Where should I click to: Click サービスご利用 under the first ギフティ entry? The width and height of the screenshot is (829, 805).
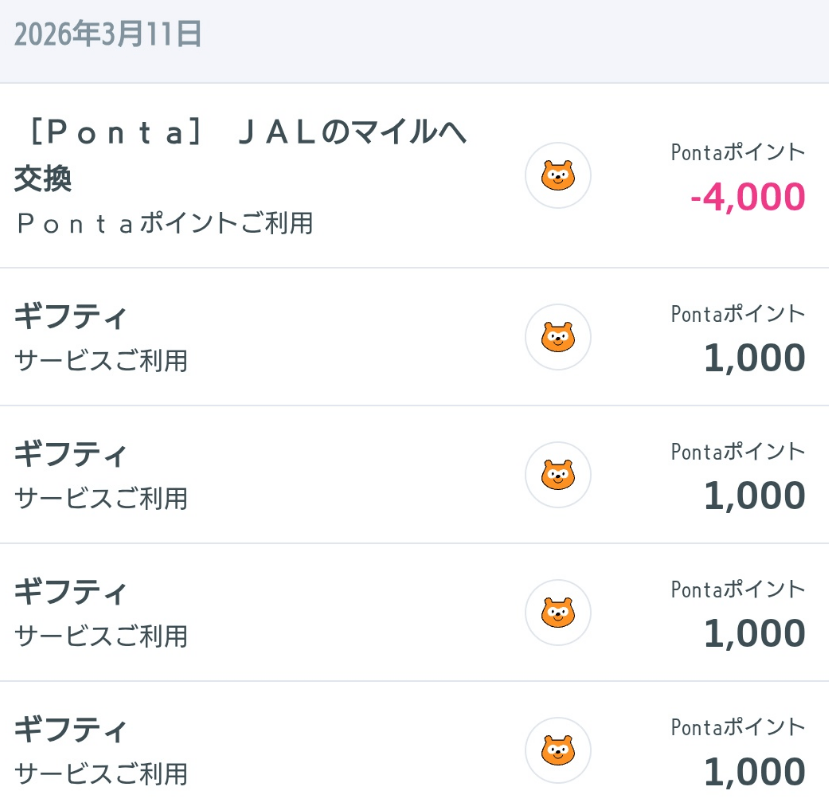pos(101,361)
